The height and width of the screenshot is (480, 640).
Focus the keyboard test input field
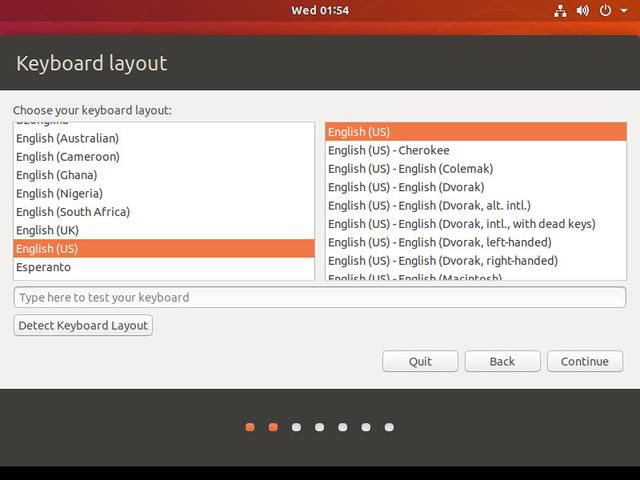coord(320,297)
